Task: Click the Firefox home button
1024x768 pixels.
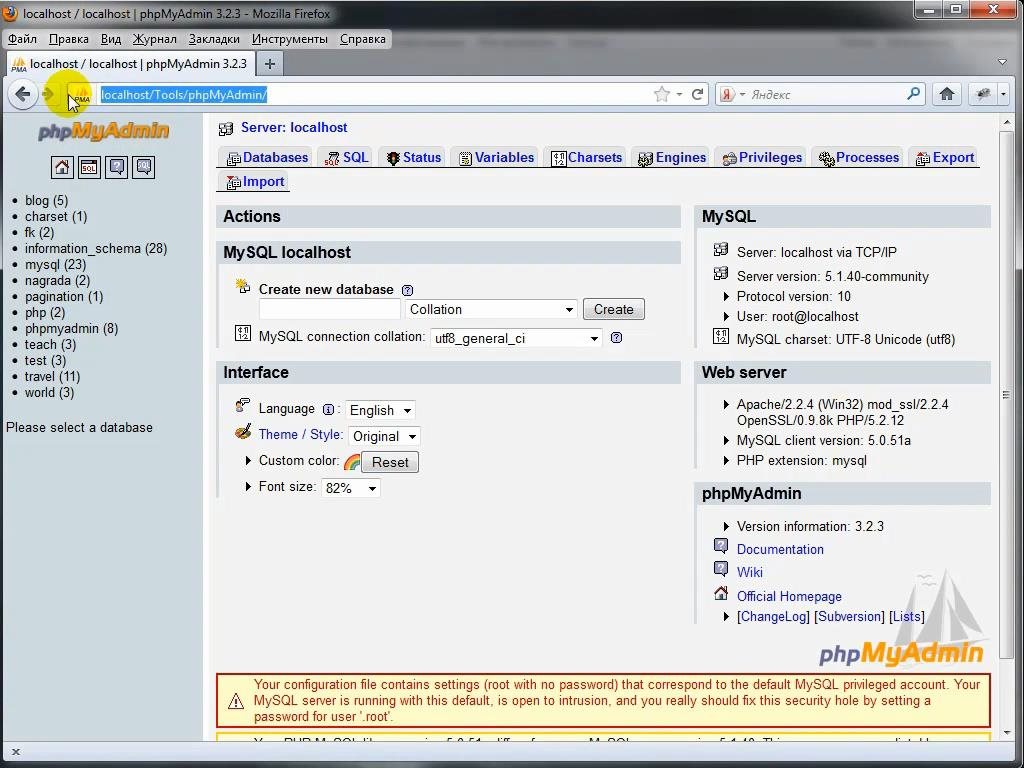Action: pos(947,95)
